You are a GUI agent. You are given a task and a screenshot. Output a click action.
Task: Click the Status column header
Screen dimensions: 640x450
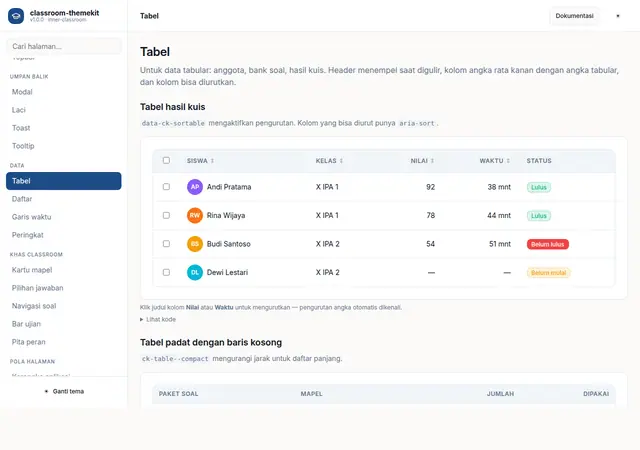pos(539,161)
